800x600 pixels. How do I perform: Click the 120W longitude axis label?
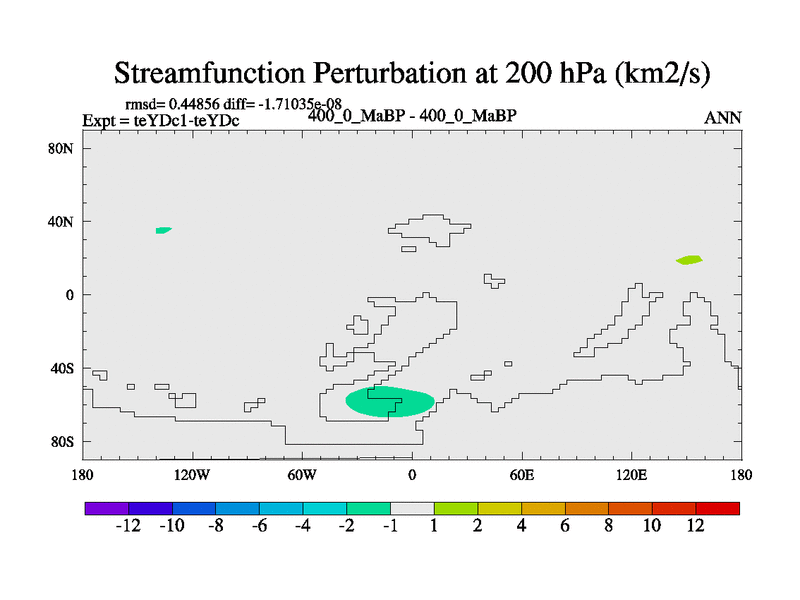pyautogui.click(x=192, y=474)
